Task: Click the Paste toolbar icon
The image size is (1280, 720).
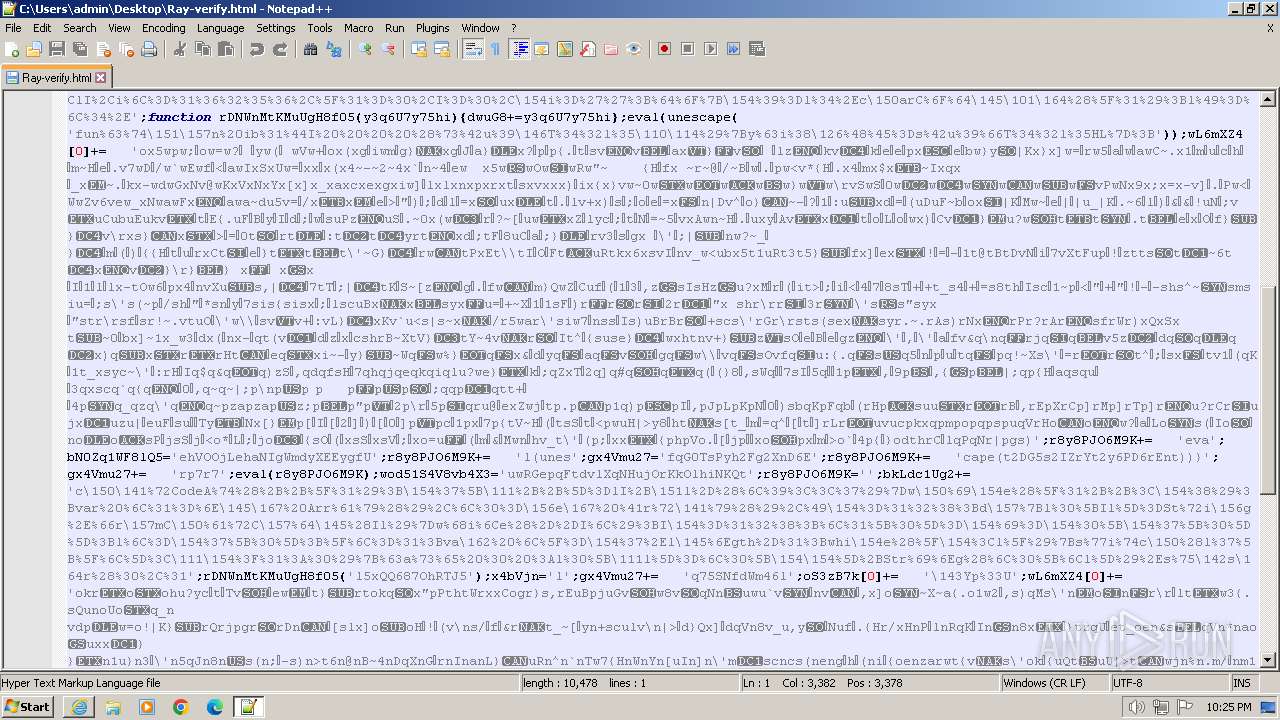Action: click(x=225, y=49)
